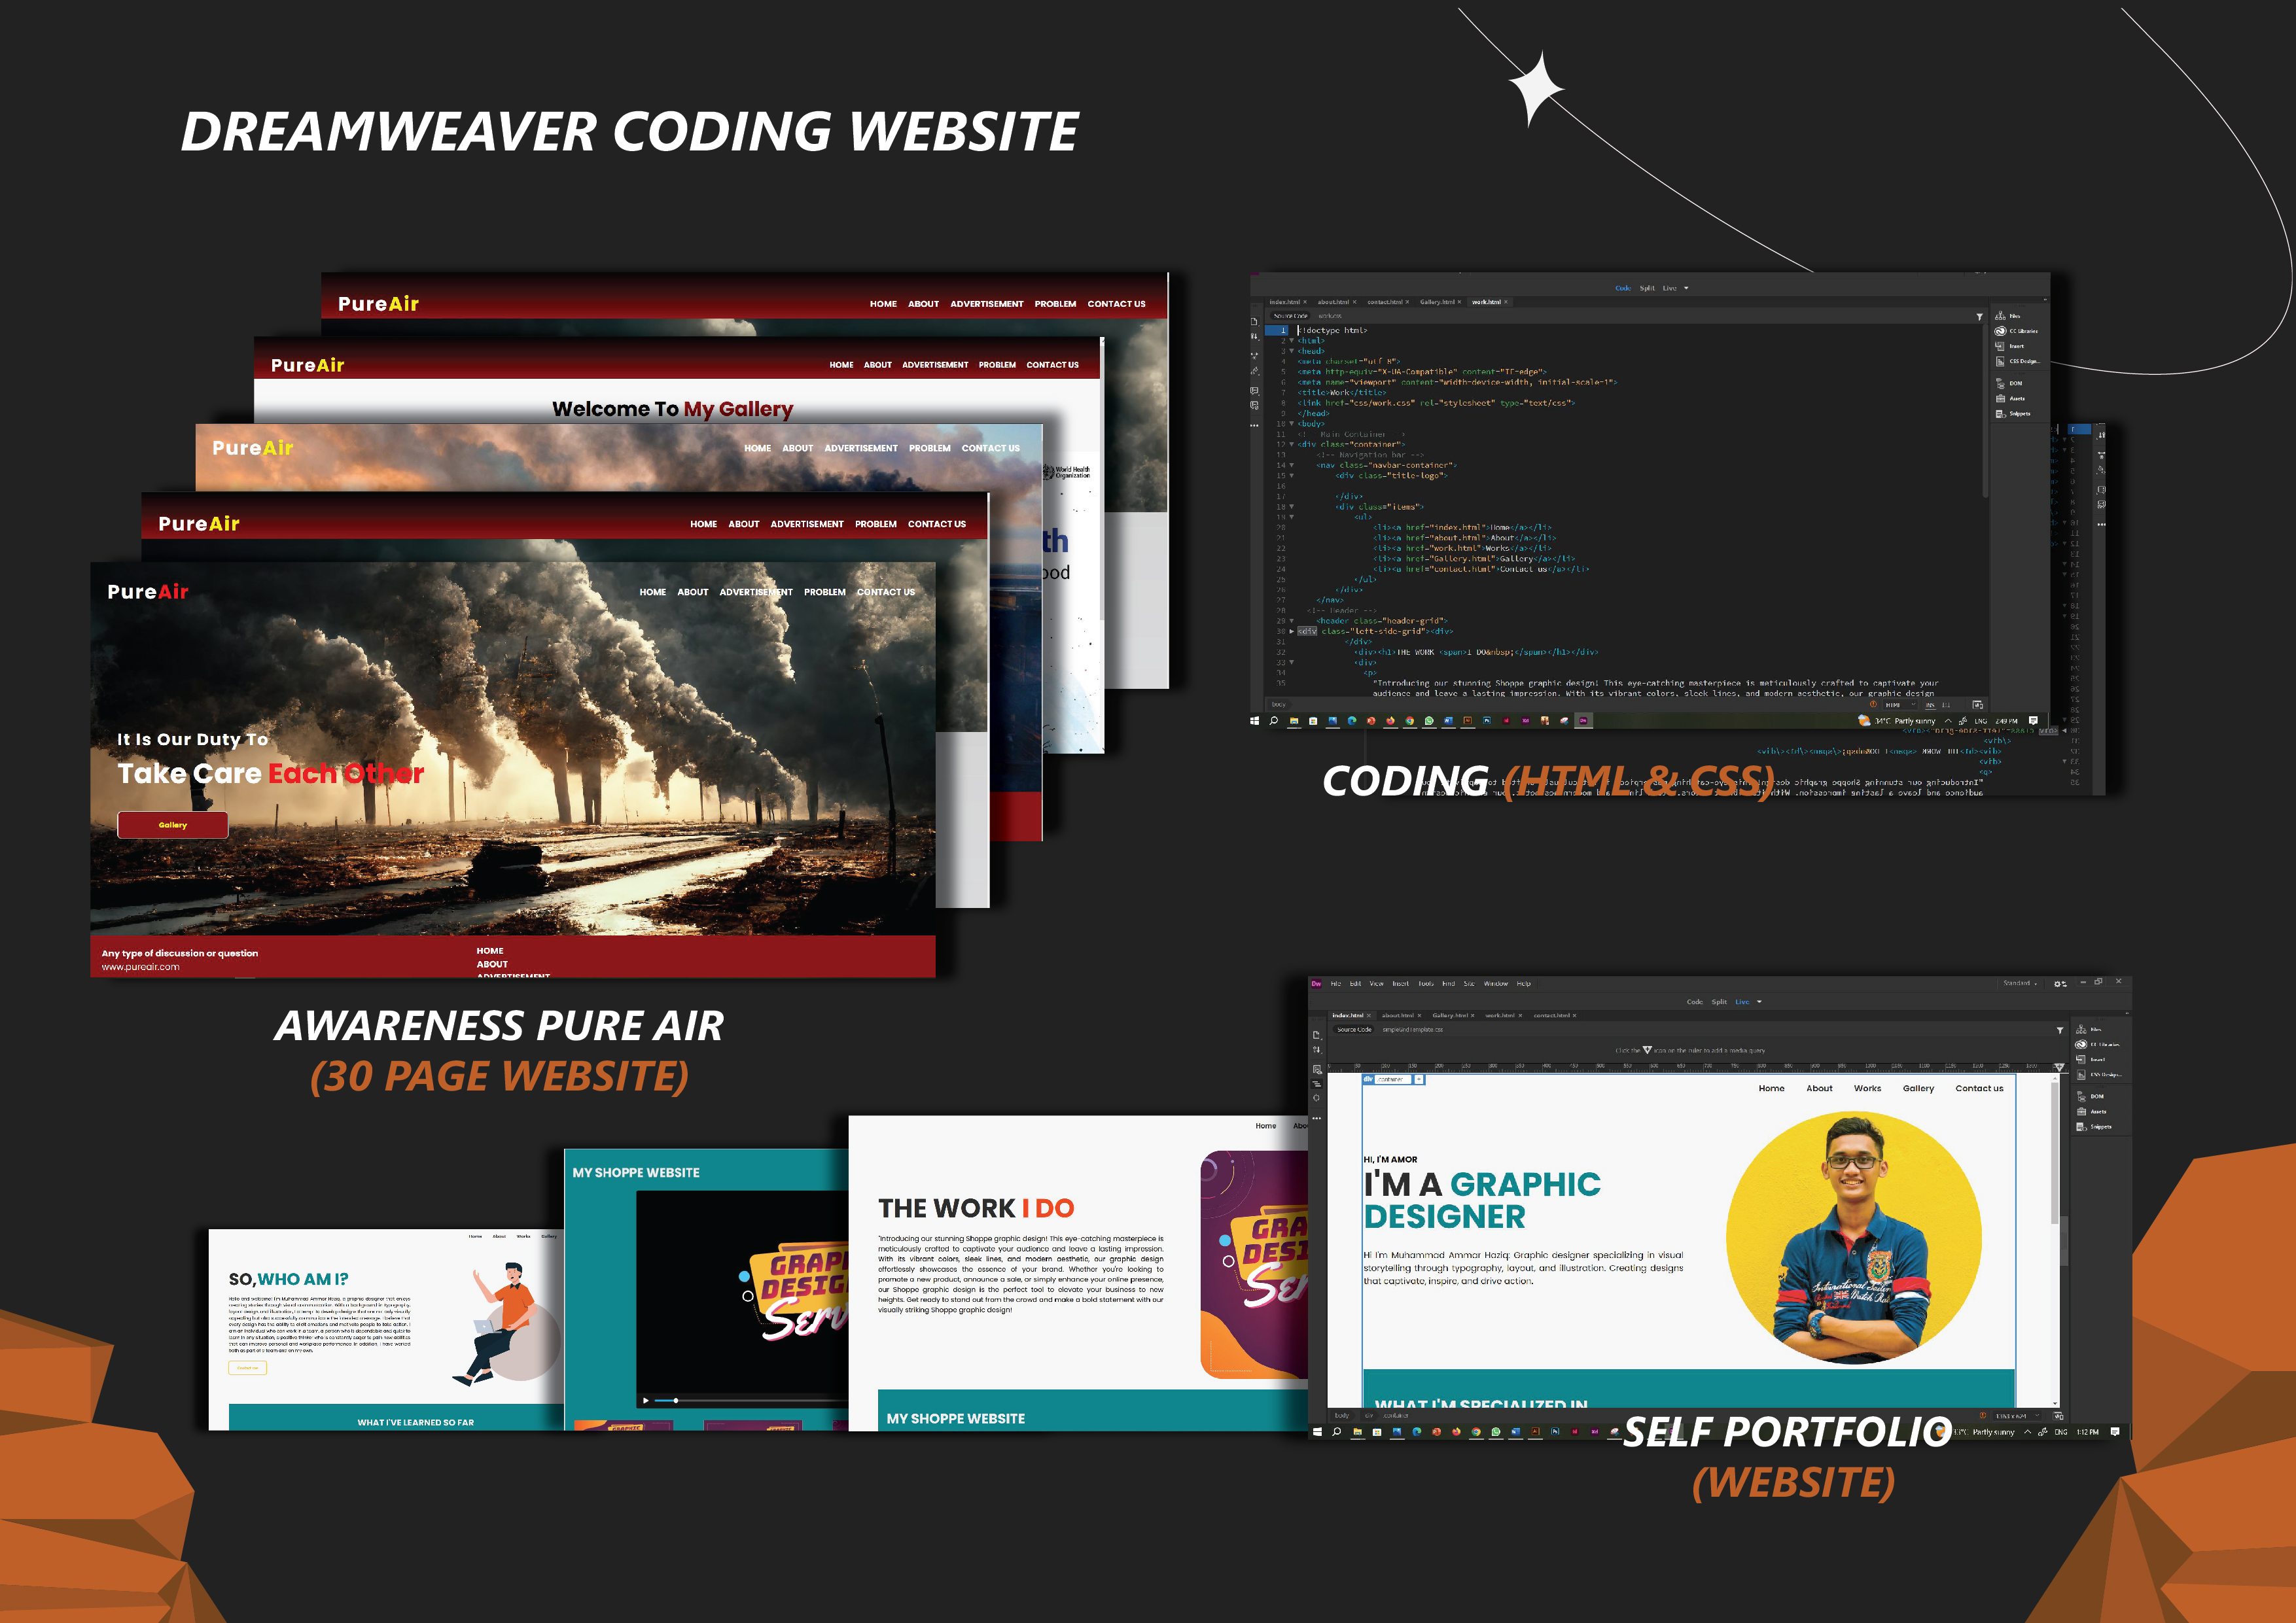Collapse the head tag at code line 3
The width and height of the screenshot is (2296, 1623).
[1291, 351]
